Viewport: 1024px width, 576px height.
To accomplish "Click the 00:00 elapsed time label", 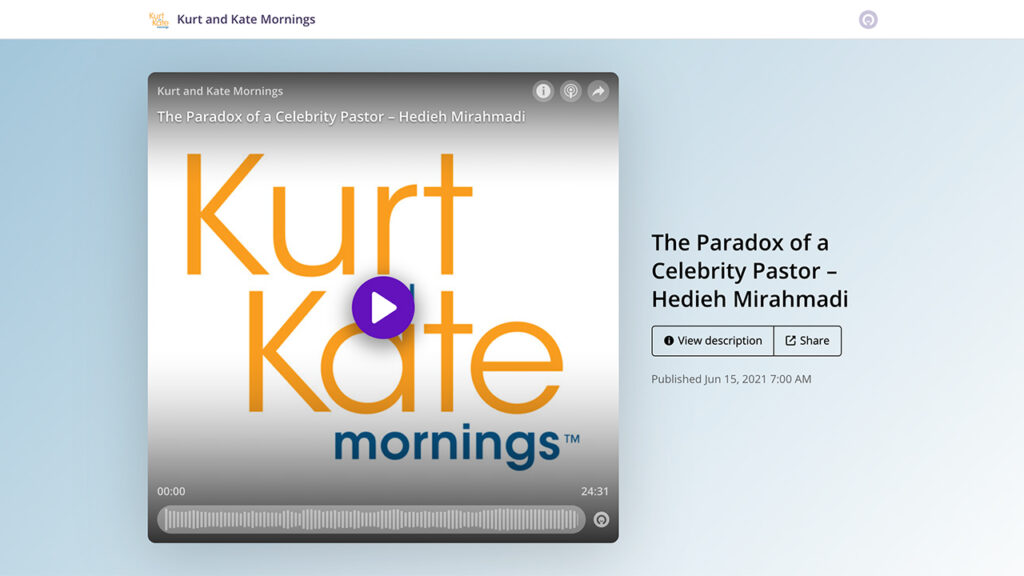I will click(x=171, y=491).
